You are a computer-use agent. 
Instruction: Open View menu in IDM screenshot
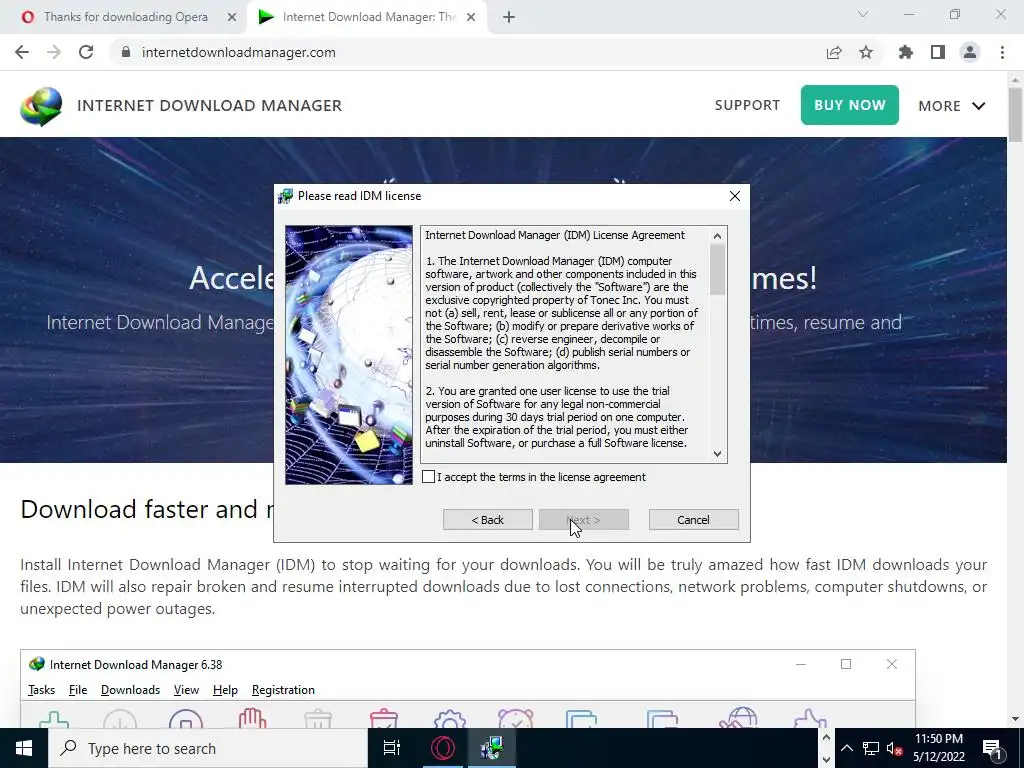tap(186, 690)
